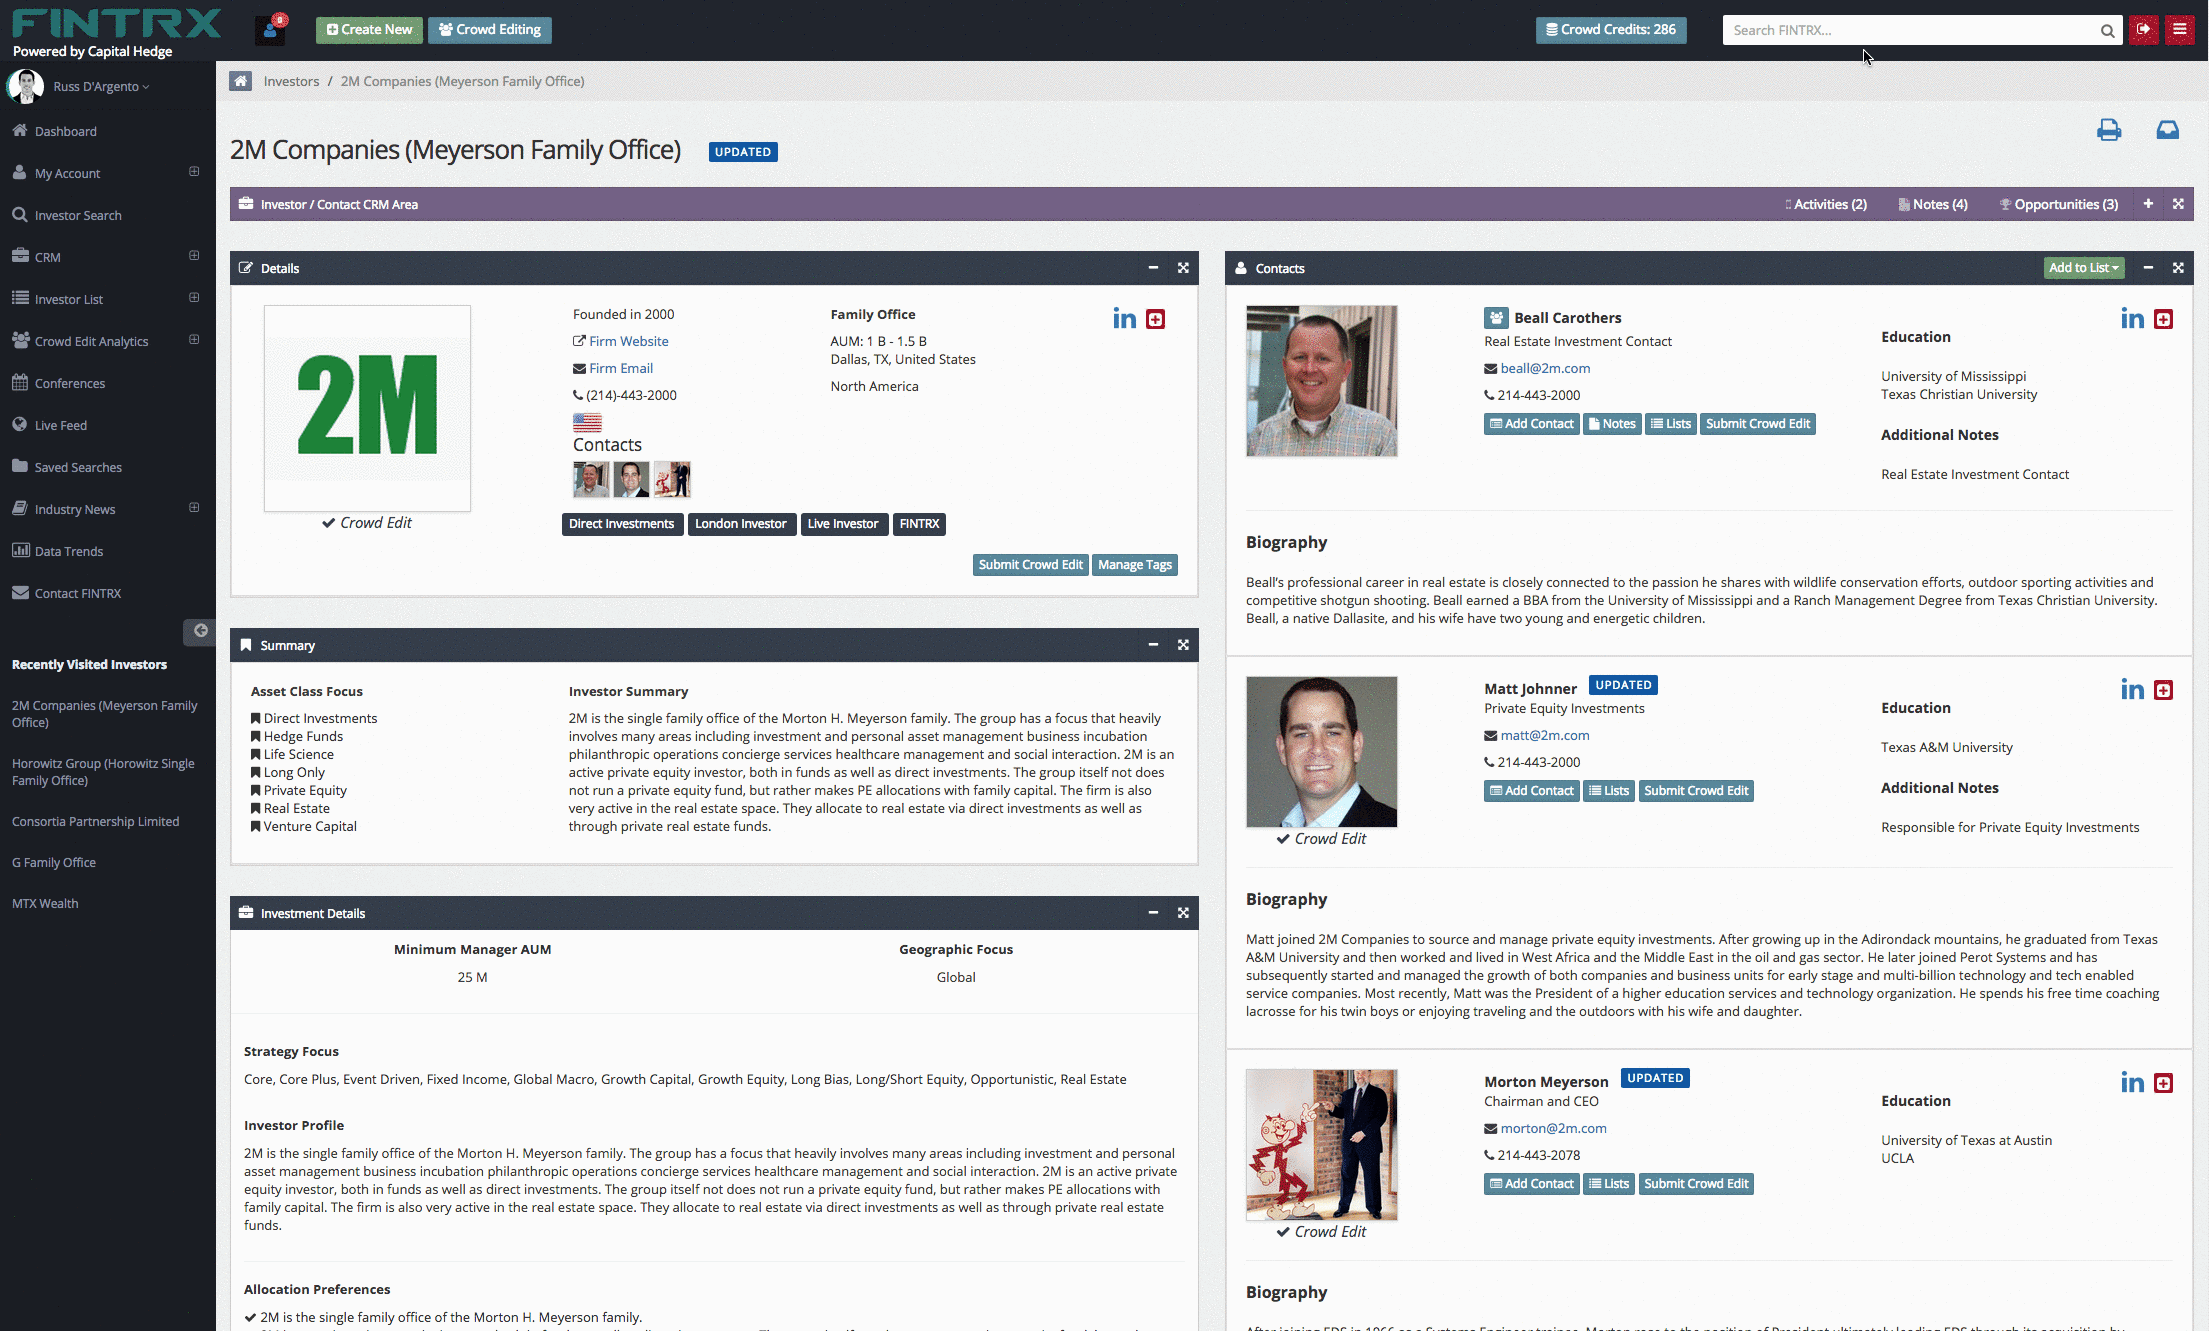Open Contact FINTRX in sidebar
The image size is (2209, 1331).
coord(77,593)
